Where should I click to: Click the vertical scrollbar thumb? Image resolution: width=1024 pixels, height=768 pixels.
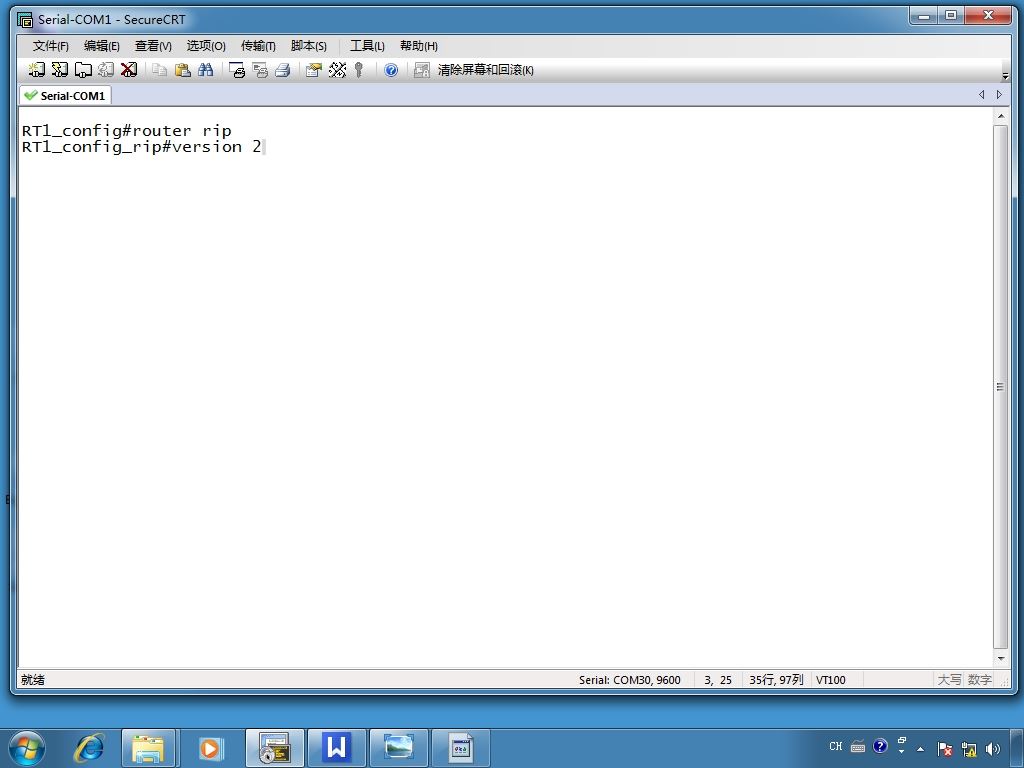point(1000,387)
